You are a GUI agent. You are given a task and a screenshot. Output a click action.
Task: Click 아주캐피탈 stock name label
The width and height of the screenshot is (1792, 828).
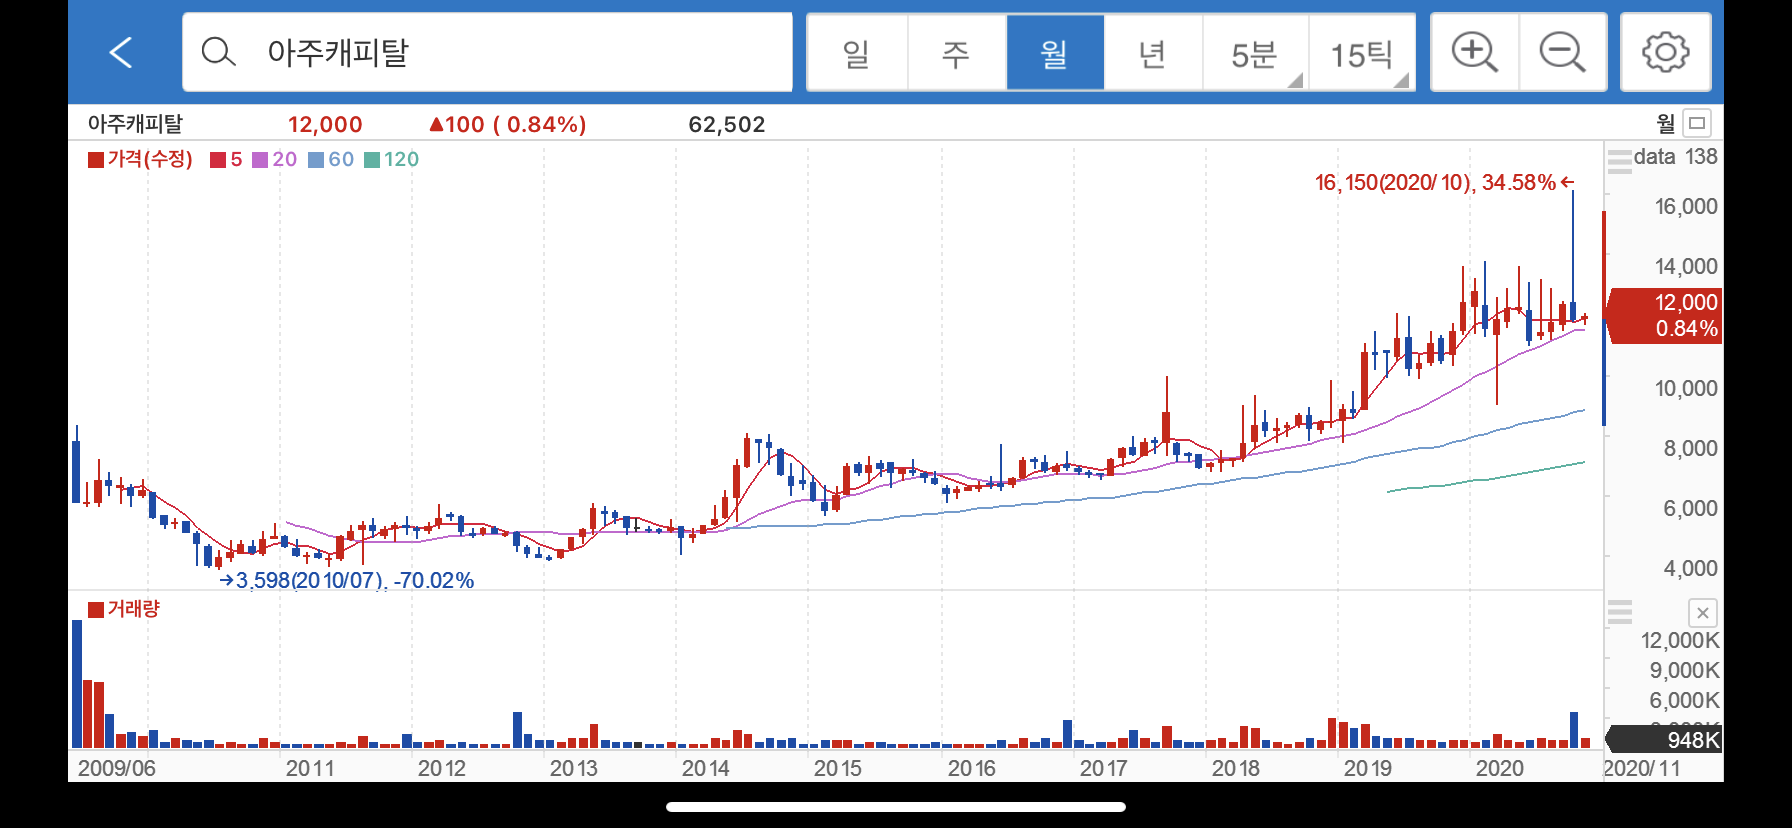tap(135, 124)
